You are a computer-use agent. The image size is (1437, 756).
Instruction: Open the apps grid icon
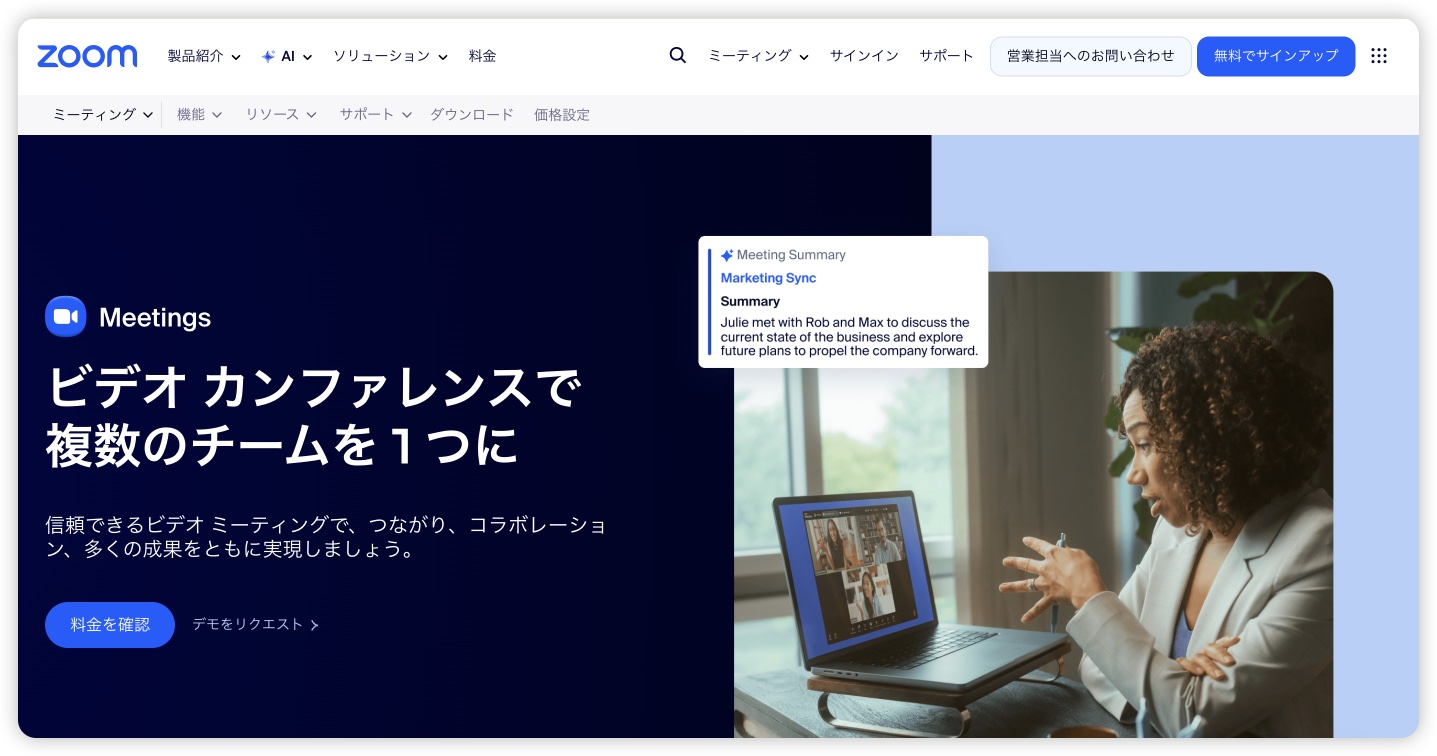click(x=1378, y=56)
